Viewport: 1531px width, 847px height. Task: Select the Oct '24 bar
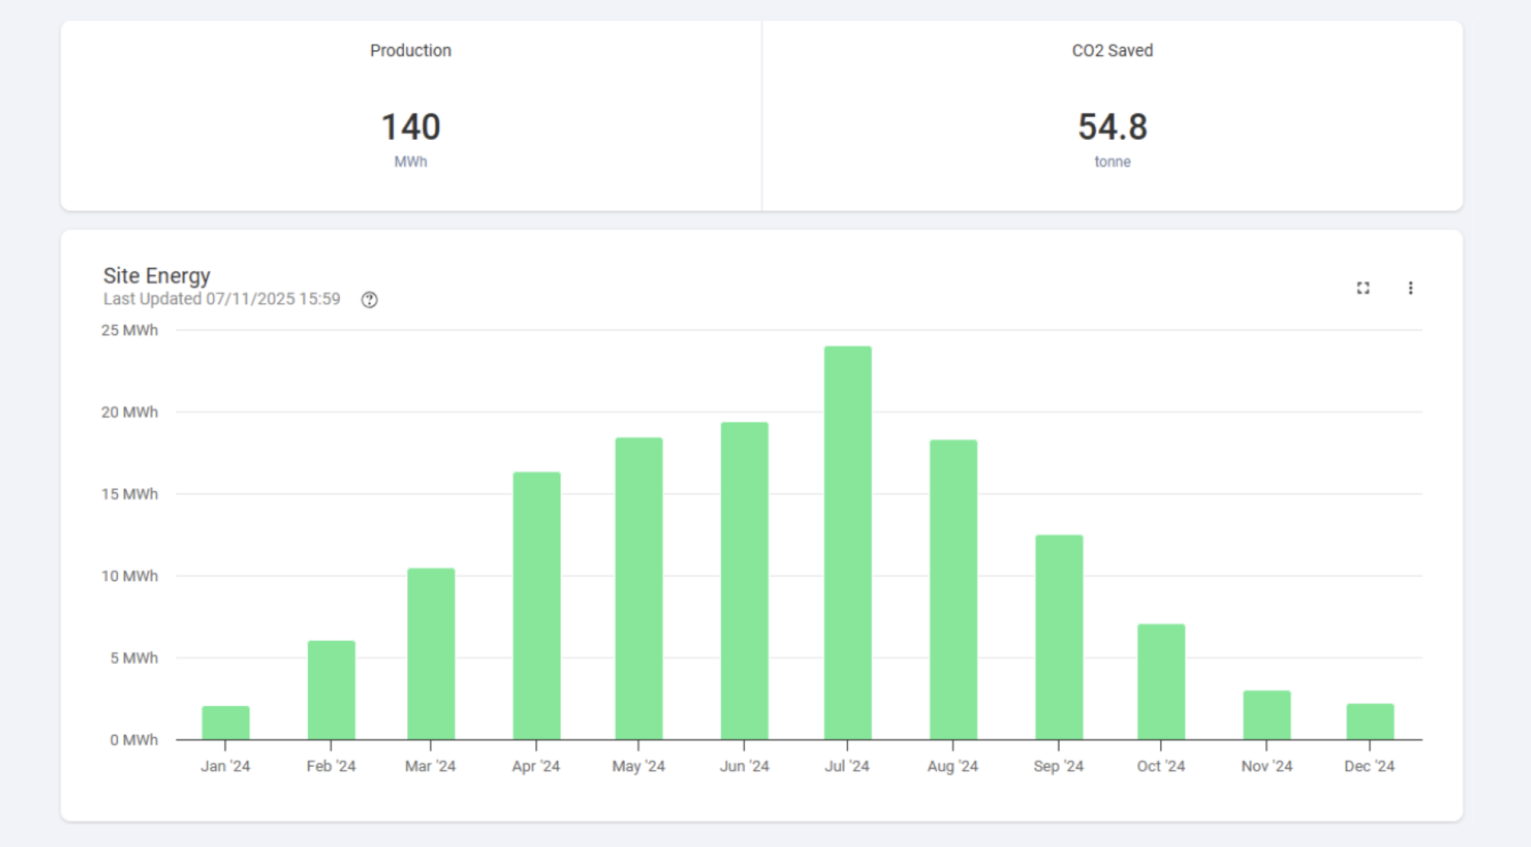point(1161,682)
